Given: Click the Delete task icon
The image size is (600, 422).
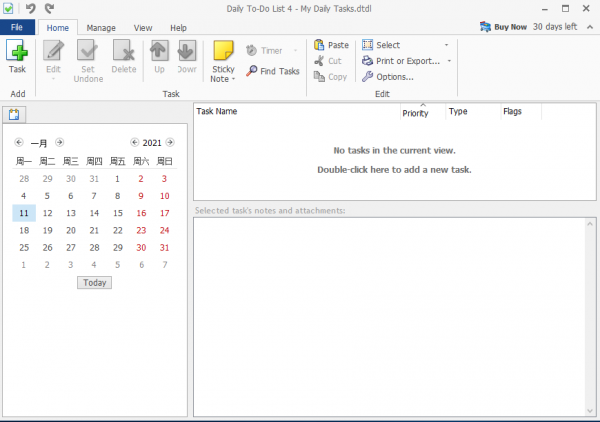Looking at the screenshot, I should [124, 50].
